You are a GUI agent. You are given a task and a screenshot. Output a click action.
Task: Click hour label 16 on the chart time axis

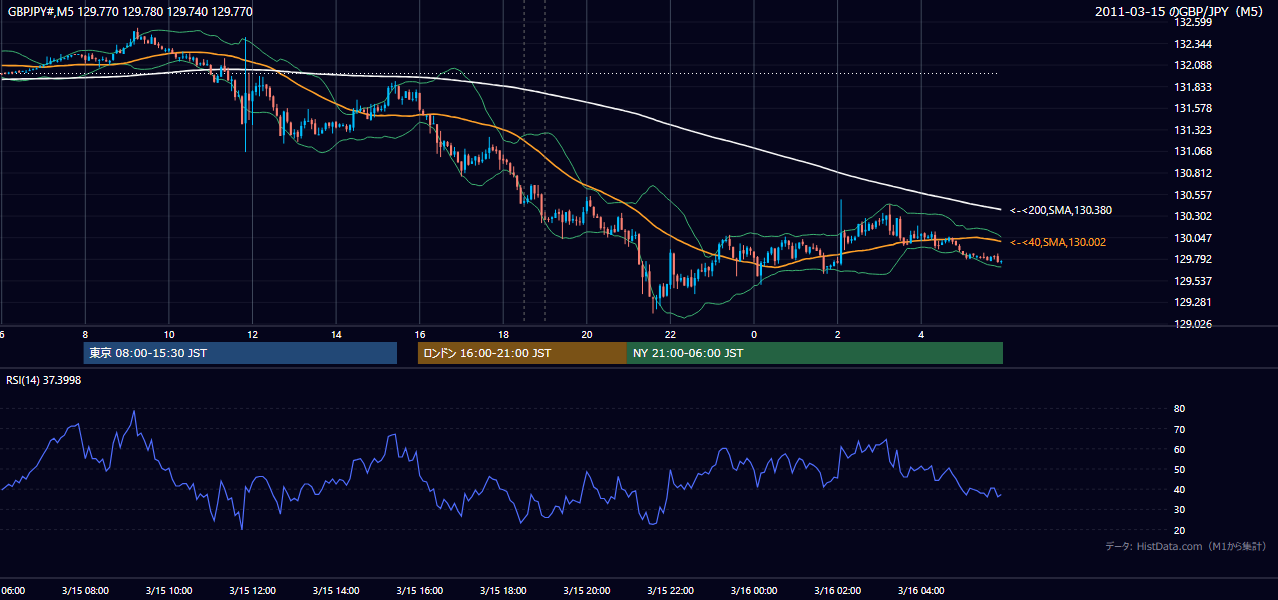(420, 335)
